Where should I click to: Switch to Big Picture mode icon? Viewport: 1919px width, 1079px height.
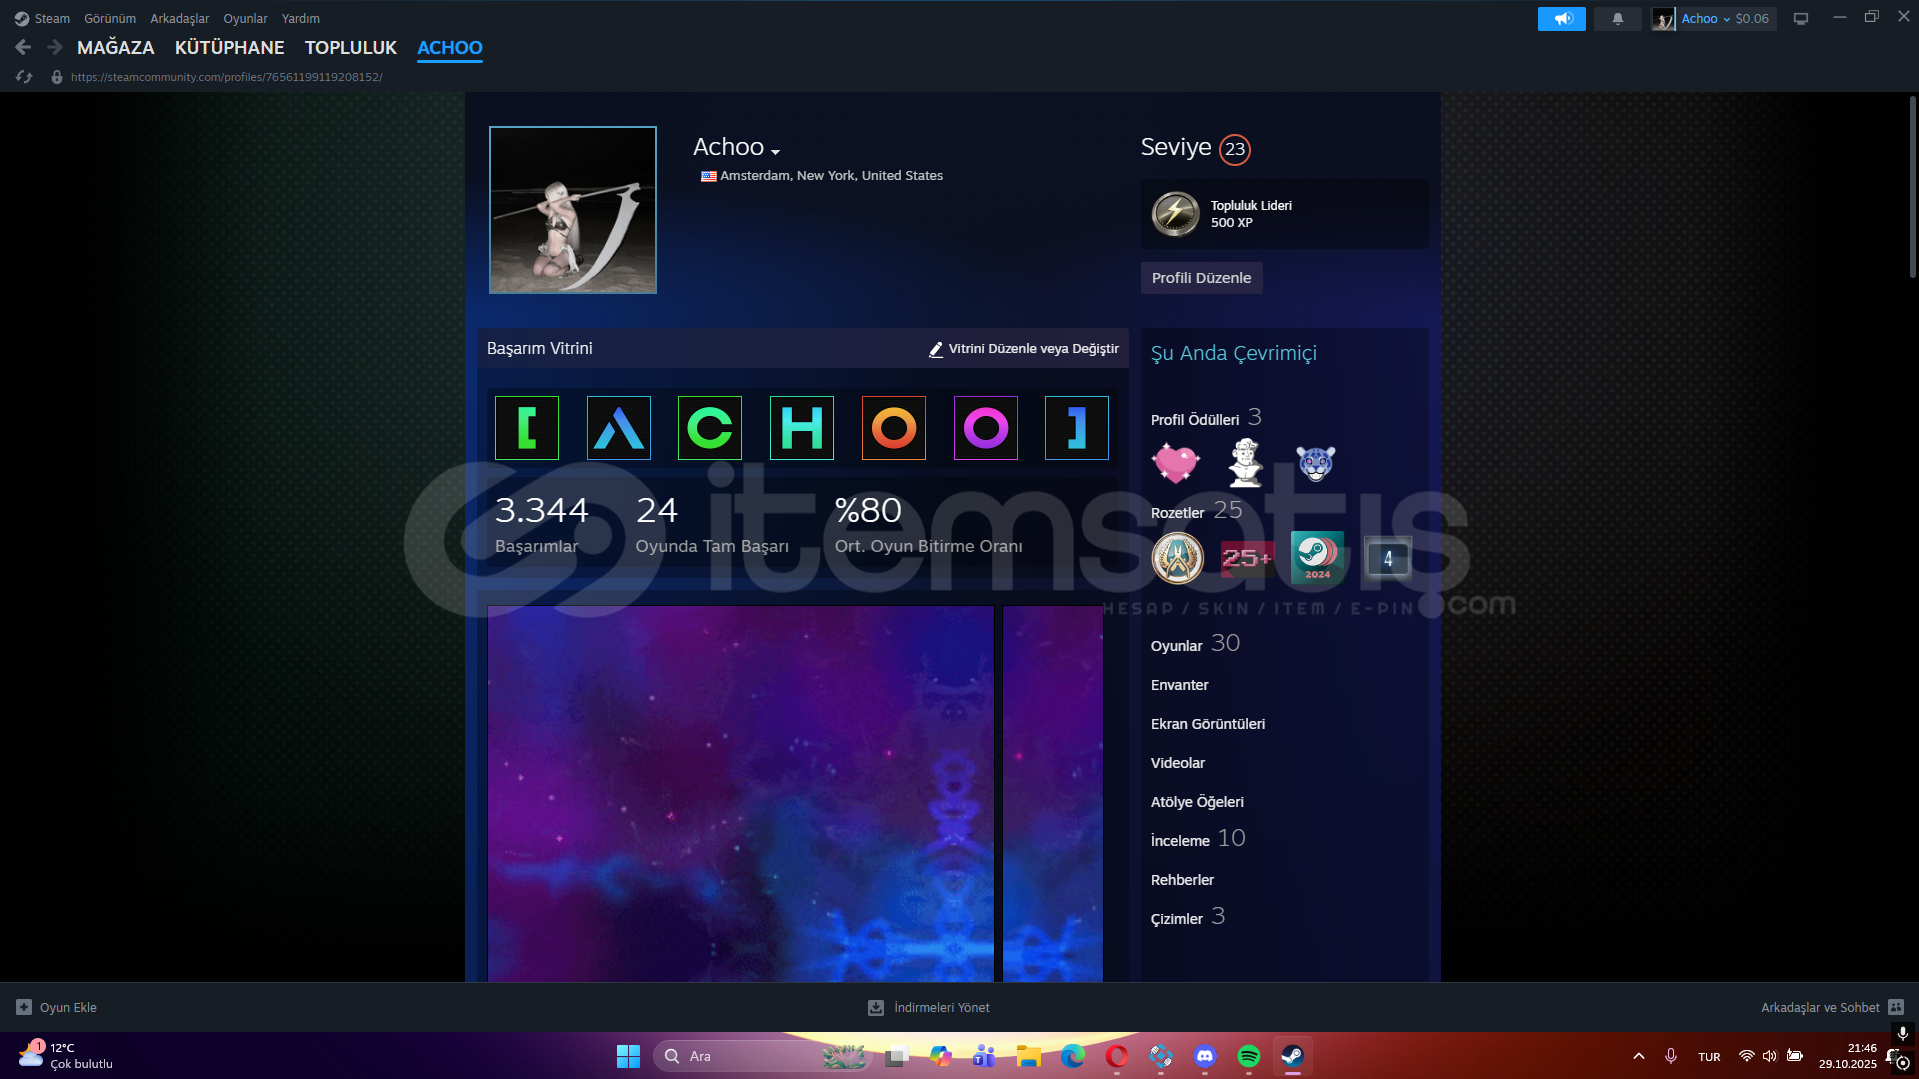coord(1801,18)
